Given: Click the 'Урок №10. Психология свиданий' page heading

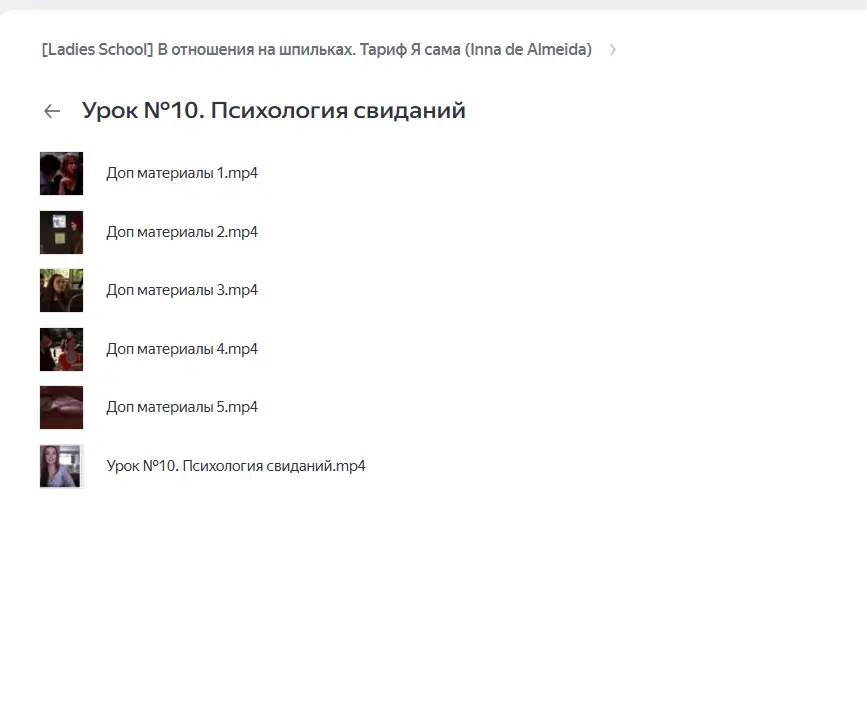Looking at the screenshot, I should [273, 110].
